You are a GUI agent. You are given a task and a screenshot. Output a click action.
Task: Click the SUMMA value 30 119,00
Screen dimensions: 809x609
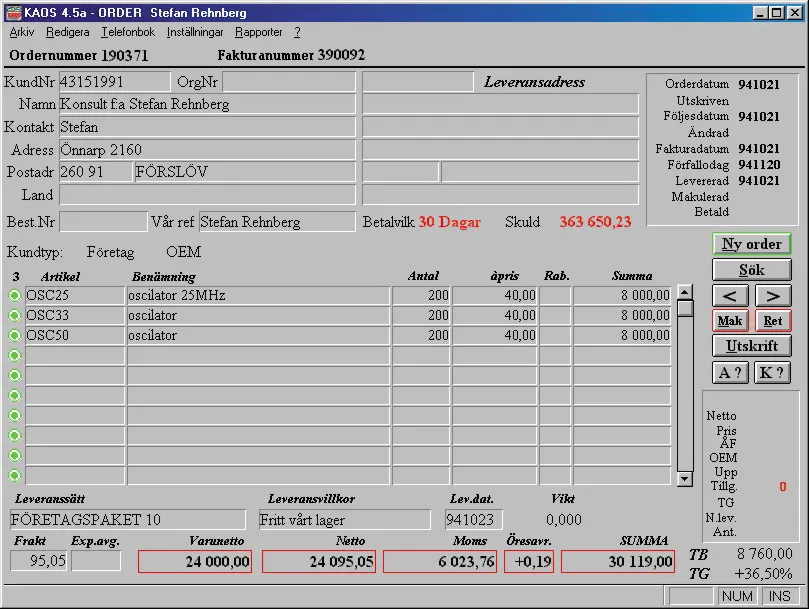[x=618, y=562]
